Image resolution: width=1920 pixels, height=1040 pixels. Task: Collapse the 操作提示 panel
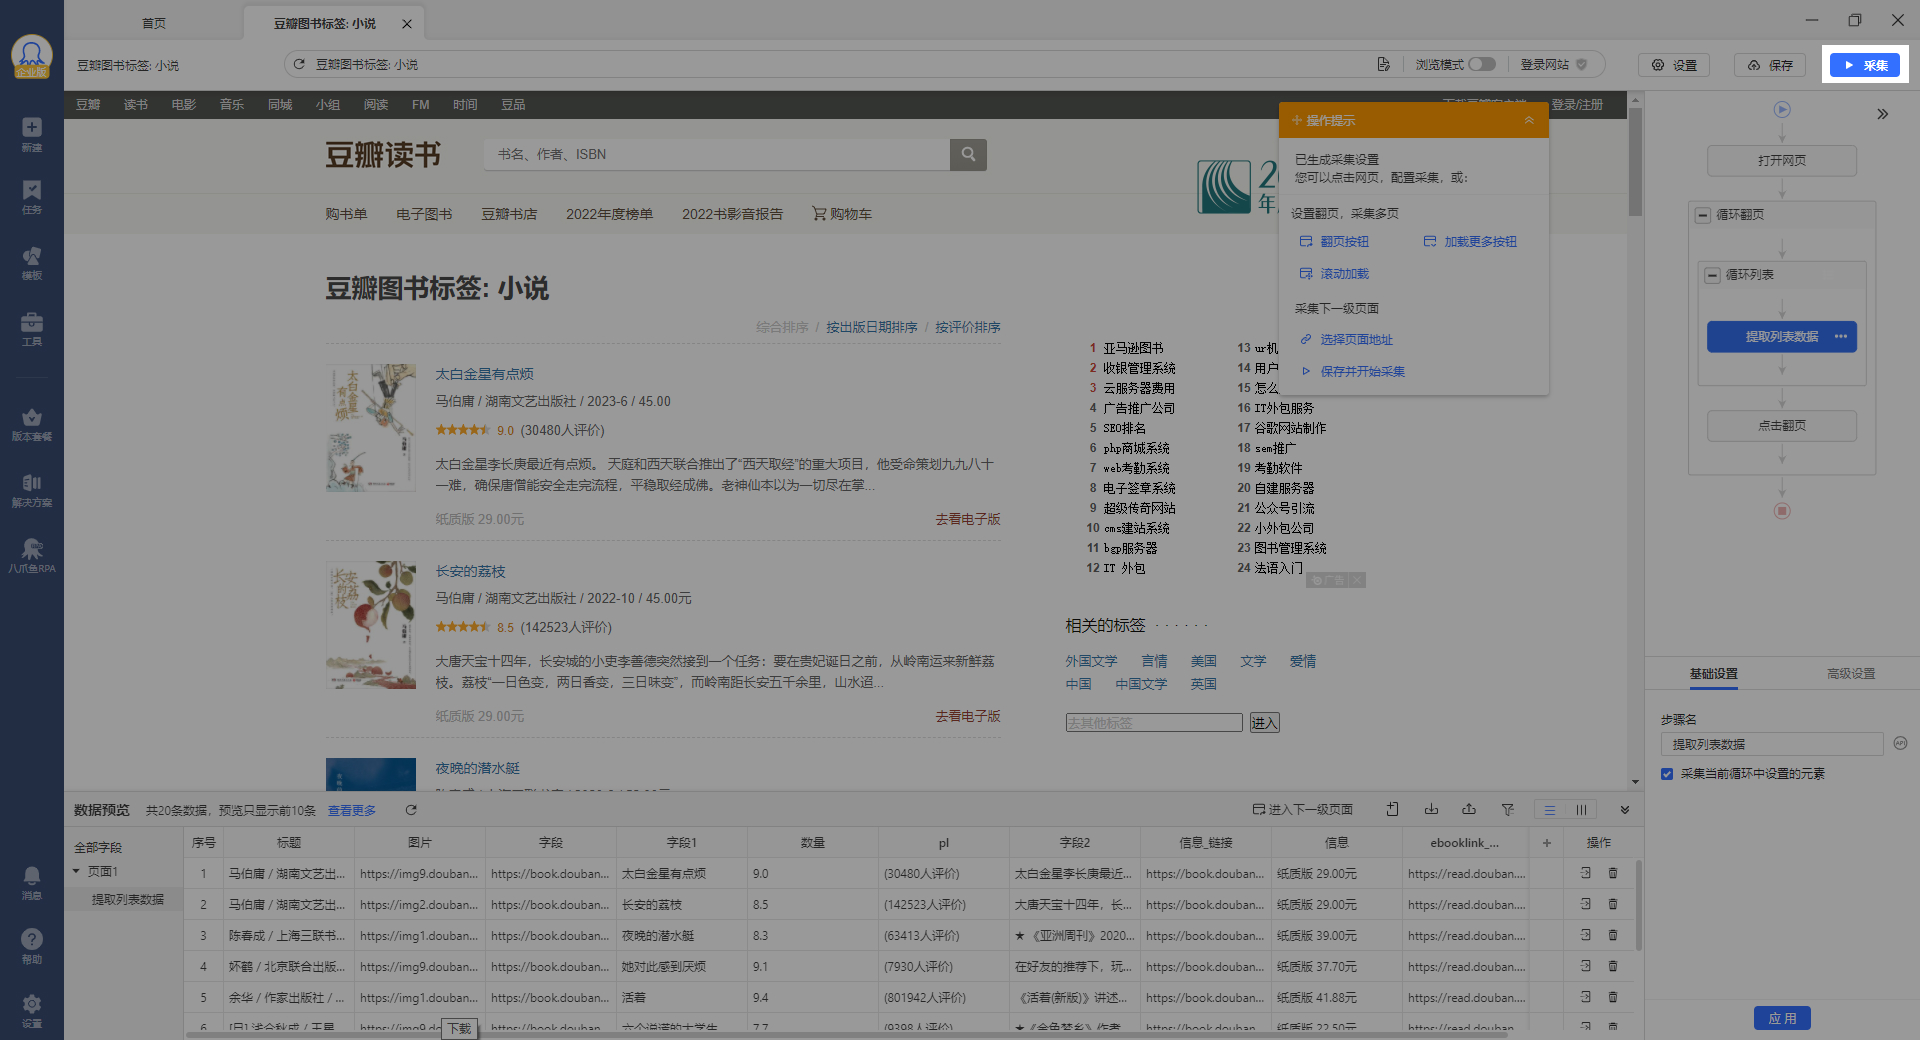tap(1528, 121)
